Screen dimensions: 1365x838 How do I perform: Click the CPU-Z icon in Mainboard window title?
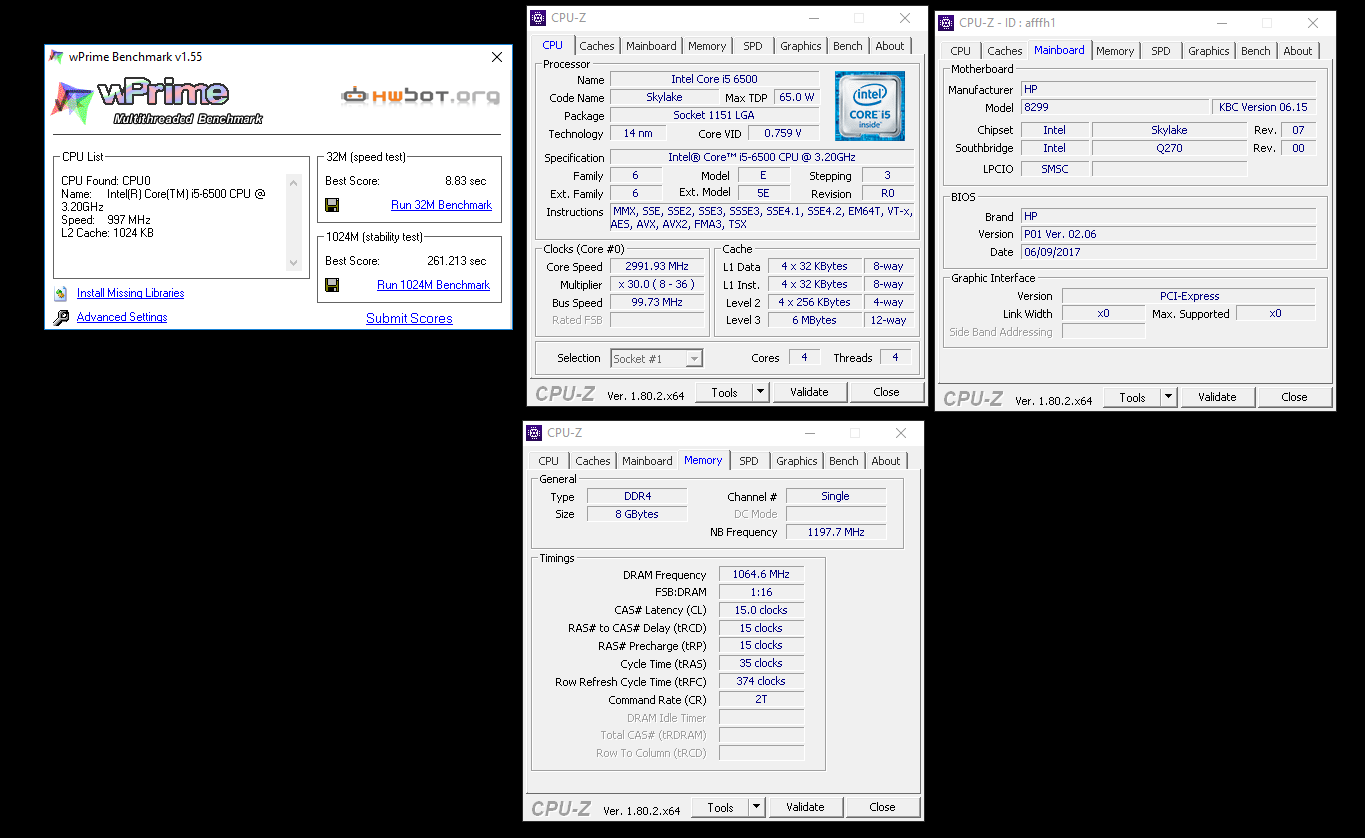(946, 23)
